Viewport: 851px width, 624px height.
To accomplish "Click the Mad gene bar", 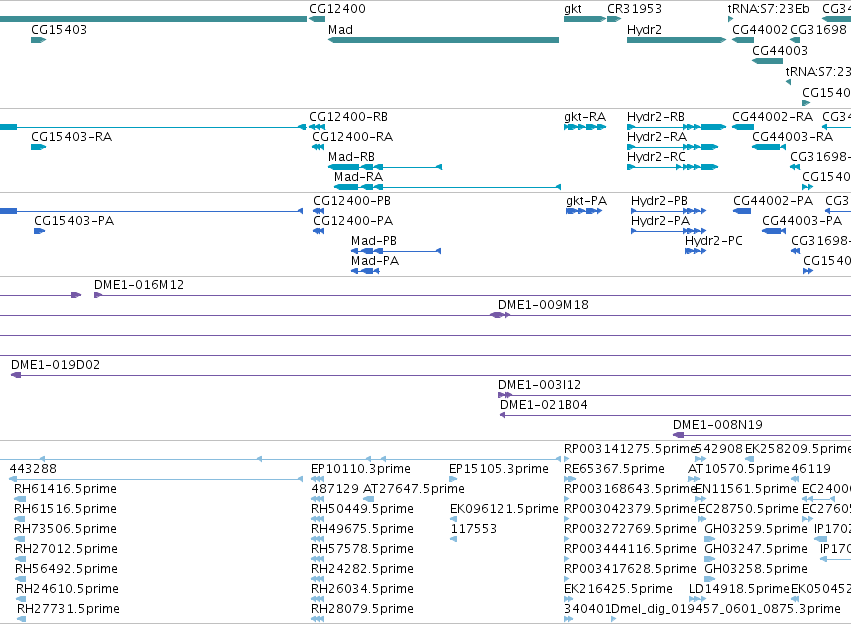I will (443, 40).
